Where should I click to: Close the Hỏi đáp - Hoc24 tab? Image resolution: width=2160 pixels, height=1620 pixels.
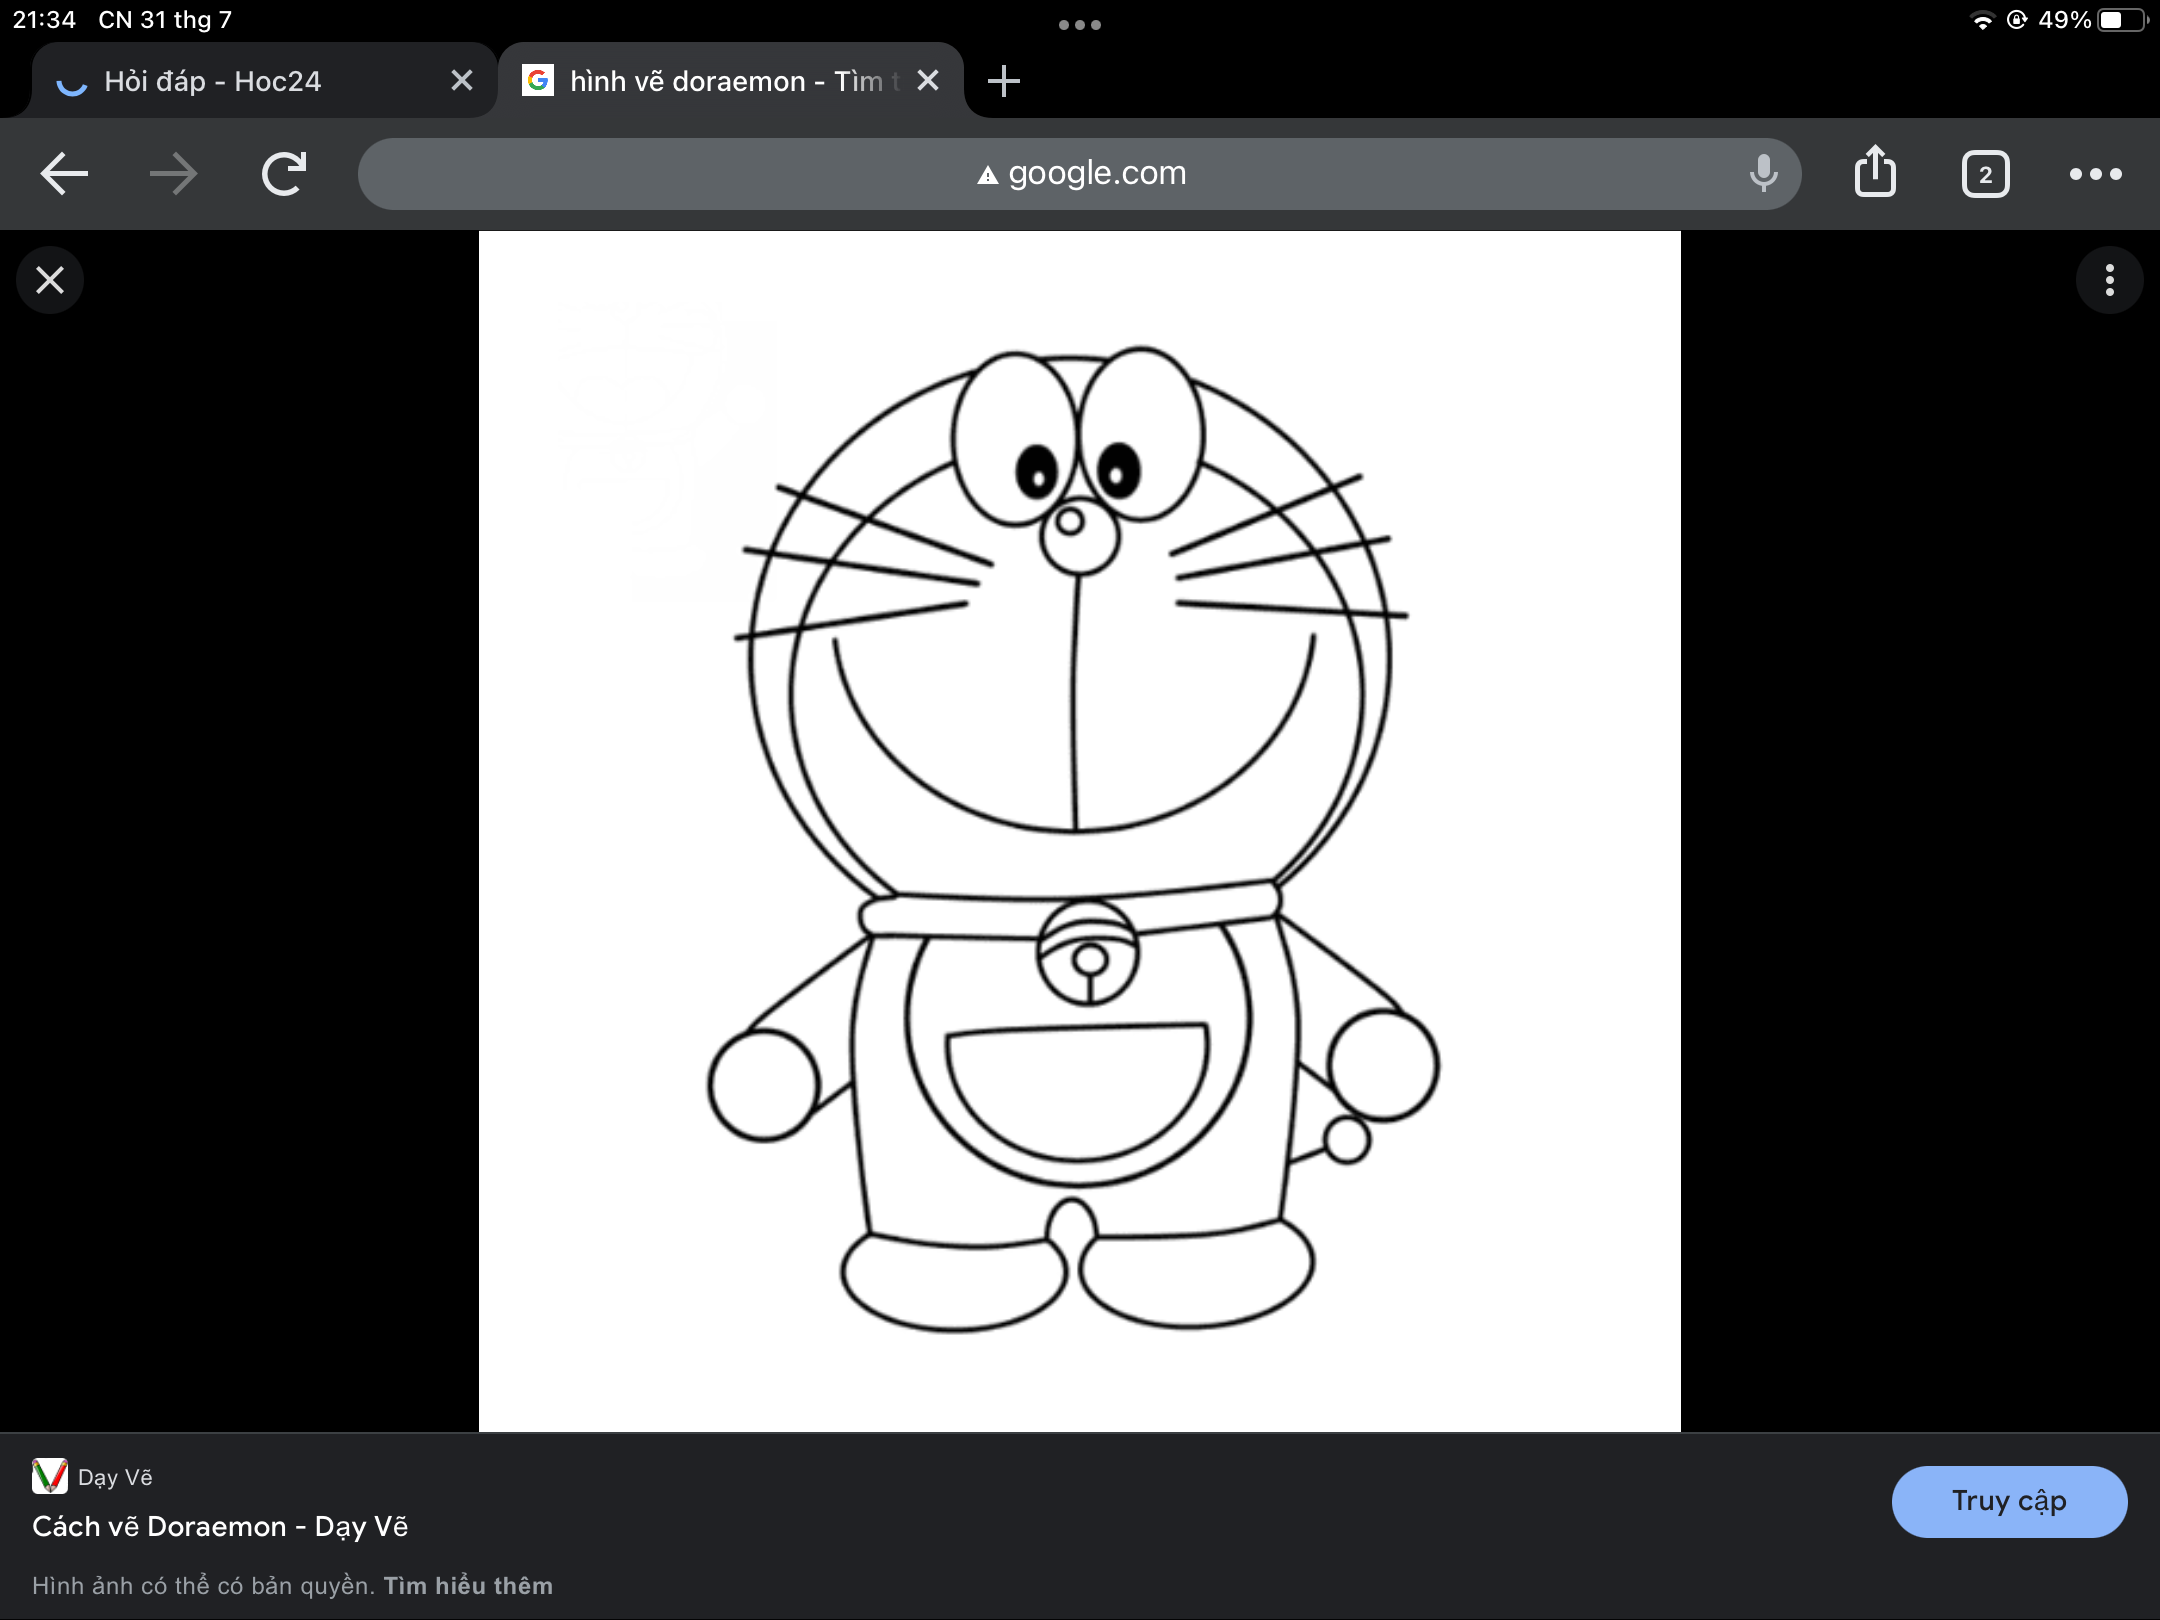point(461,81)
